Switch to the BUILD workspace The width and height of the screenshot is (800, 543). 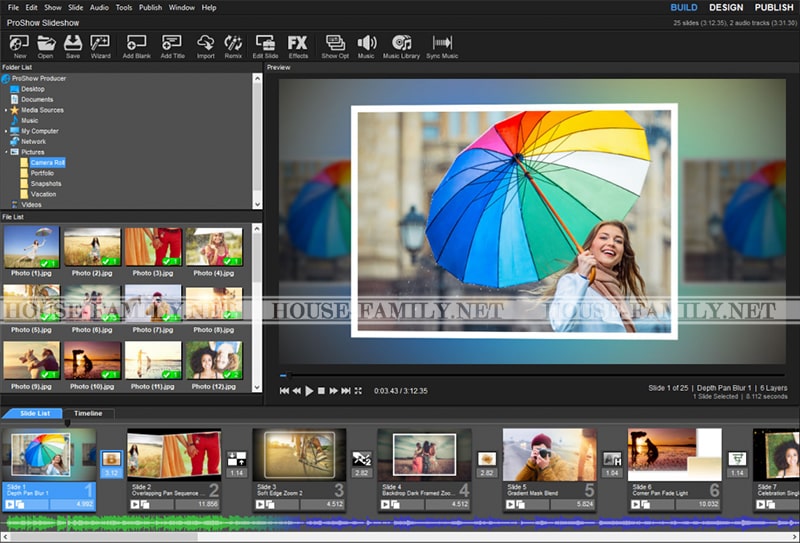click(684, 8)
